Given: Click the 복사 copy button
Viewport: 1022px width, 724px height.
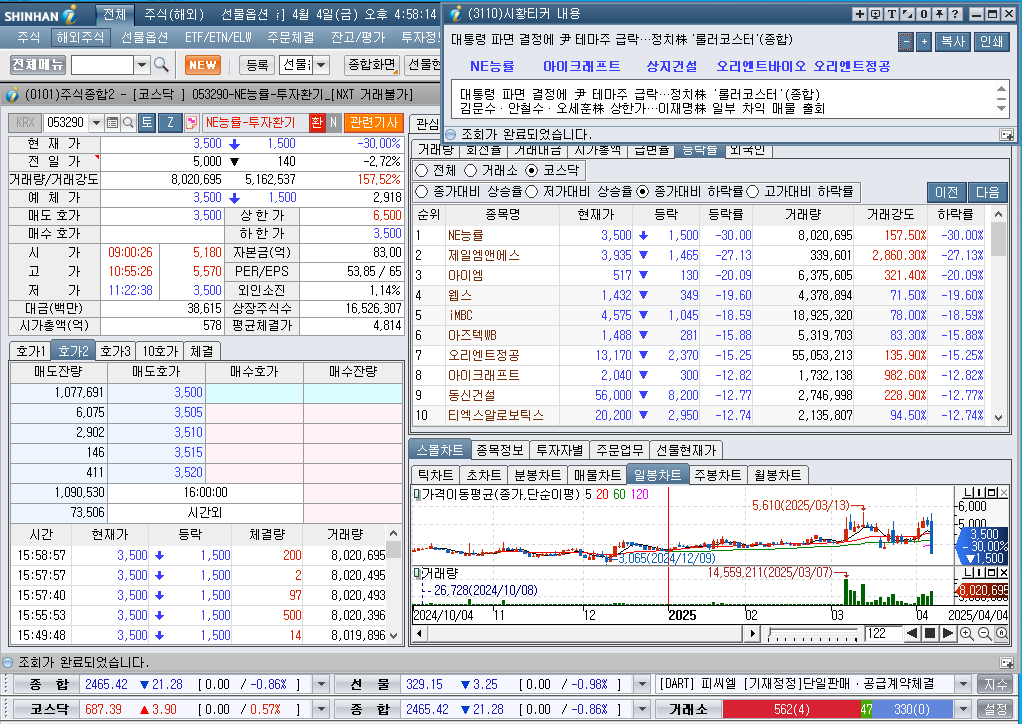Looking at the screenshot, I should (953, 42).
